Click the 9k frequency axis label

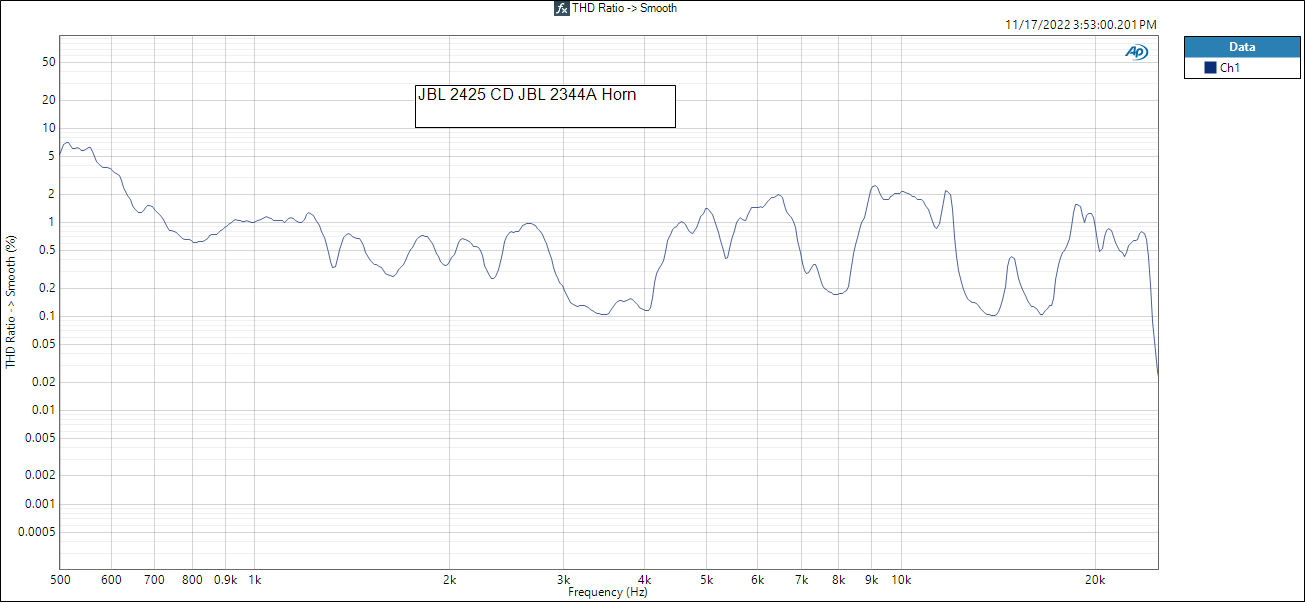point(872,579)
